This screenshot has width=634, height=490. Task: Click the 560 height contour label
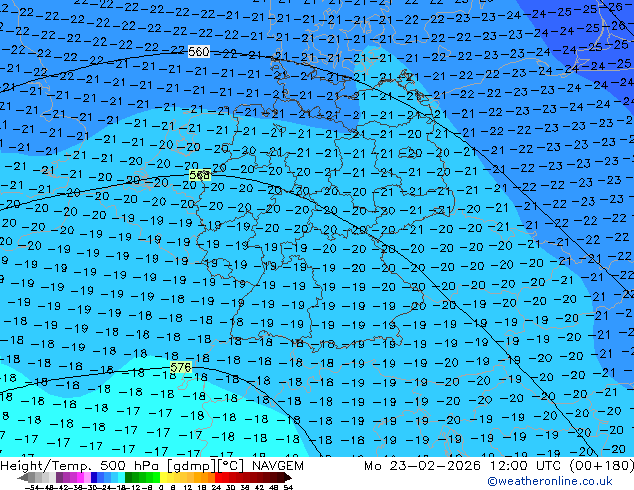coord(199,52)
